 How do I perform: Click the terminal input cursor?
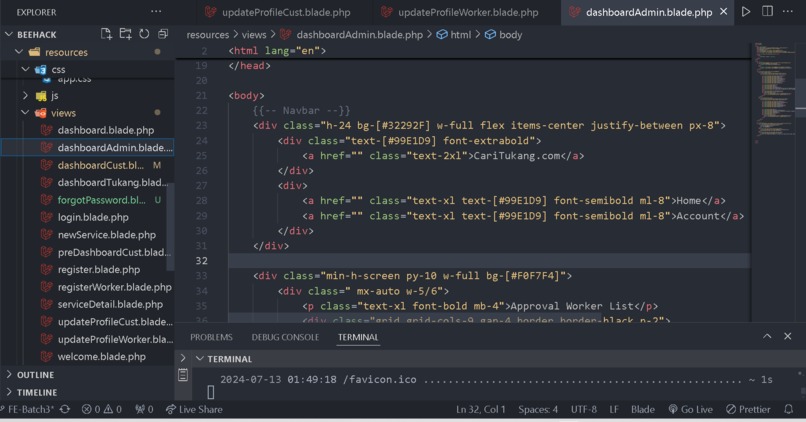click(211, 392)
